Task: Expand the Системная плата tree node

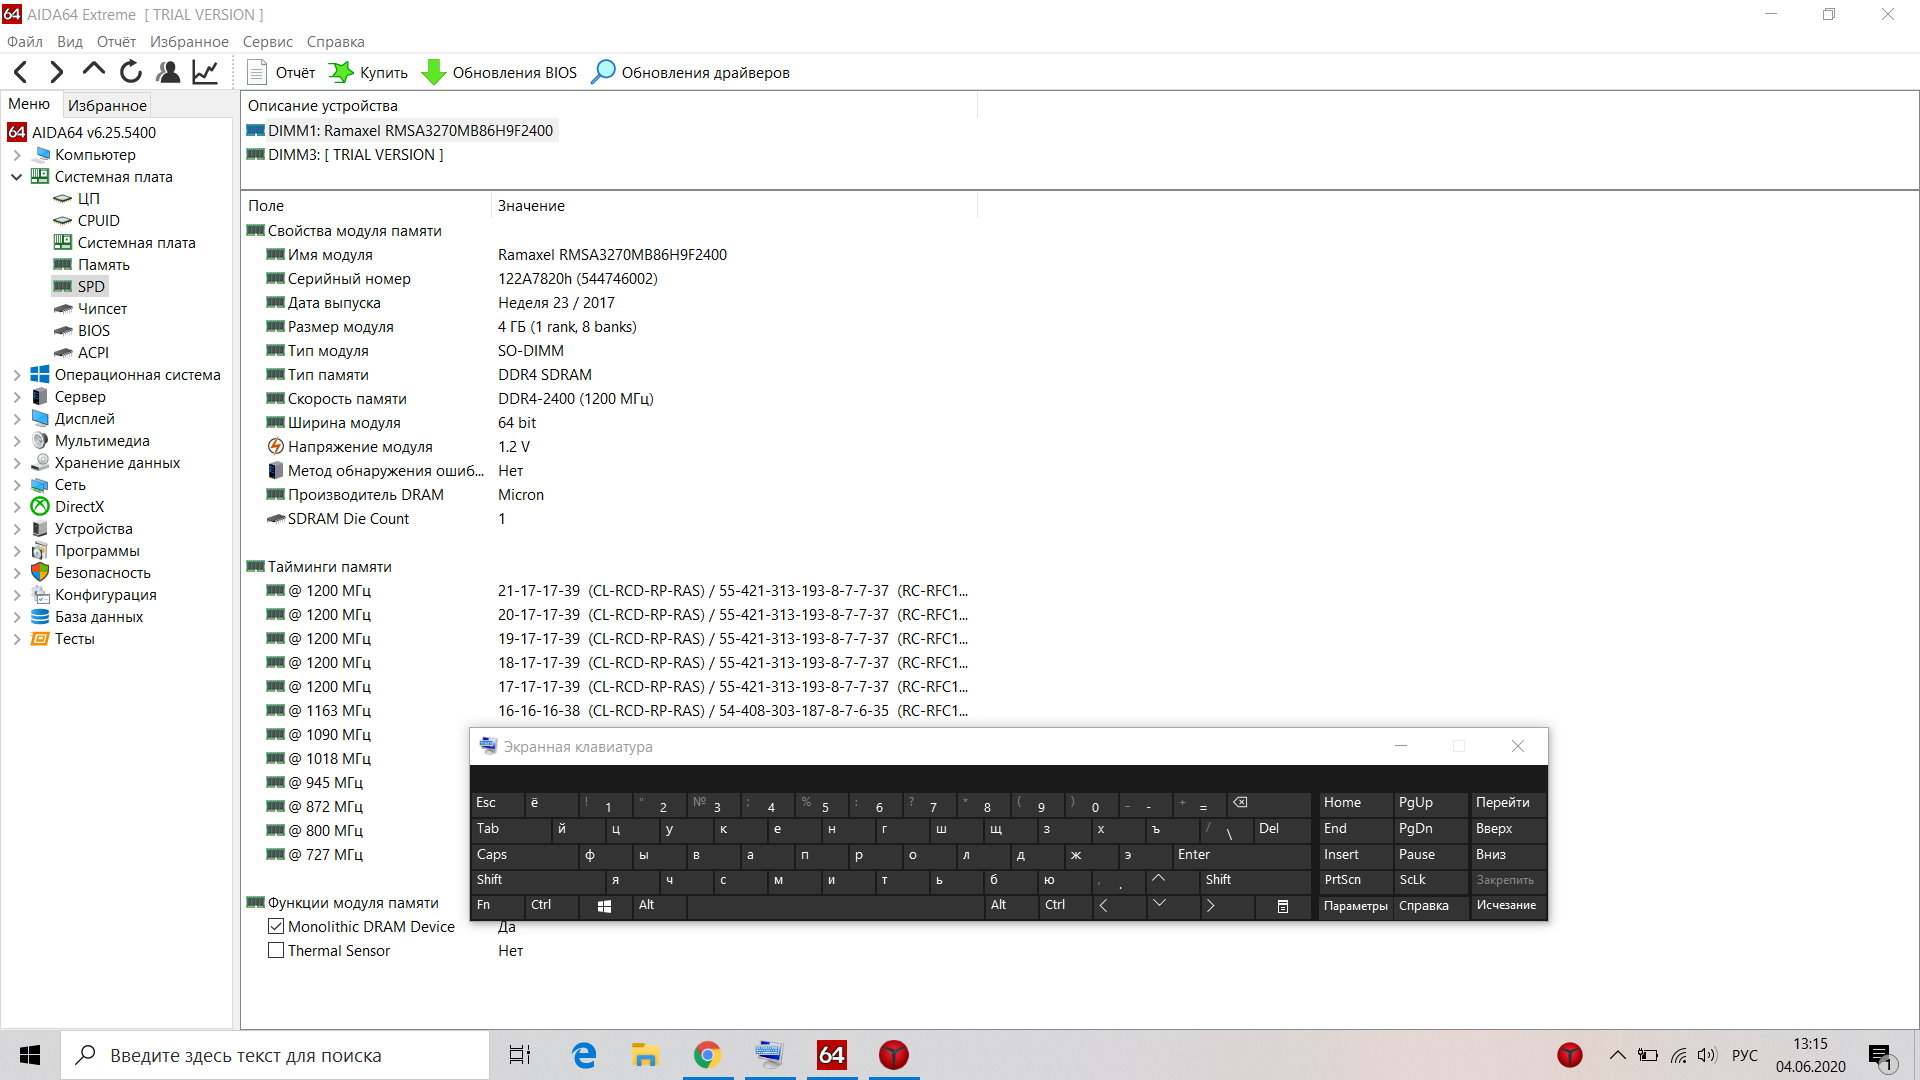Action: point(13,177)
